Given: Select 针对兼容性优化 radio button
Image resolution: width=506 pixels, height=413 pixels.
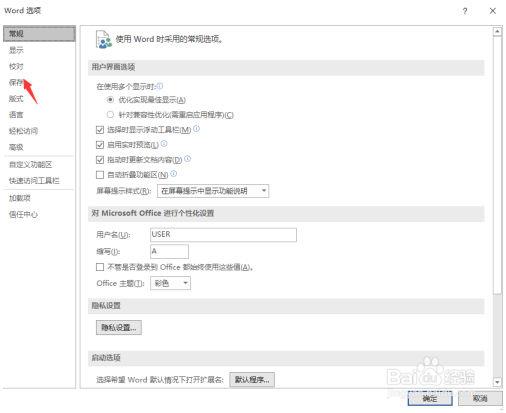Looking at the screenshot, I should pyautogui.click(x=110, y=115).
